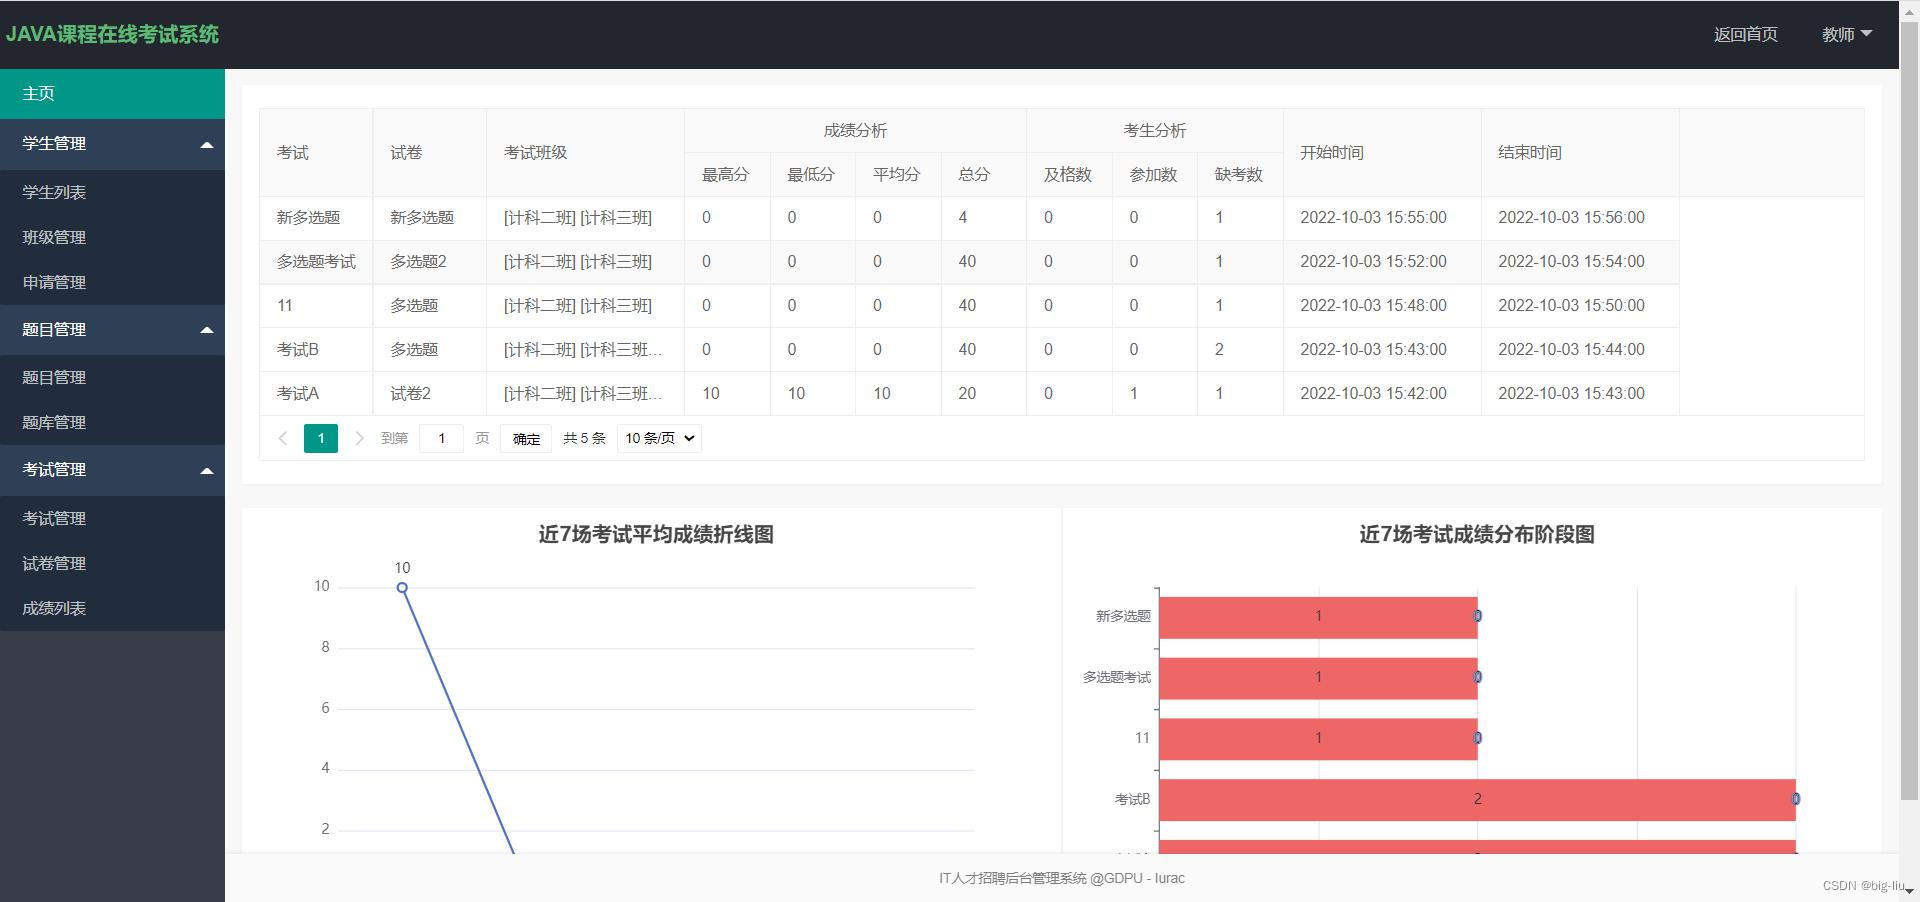Image resolution: width=1920 pixels, height=902 pixels.
Task: Click the 考试B bar in the distribution chart
Action: click(1477, 799)
